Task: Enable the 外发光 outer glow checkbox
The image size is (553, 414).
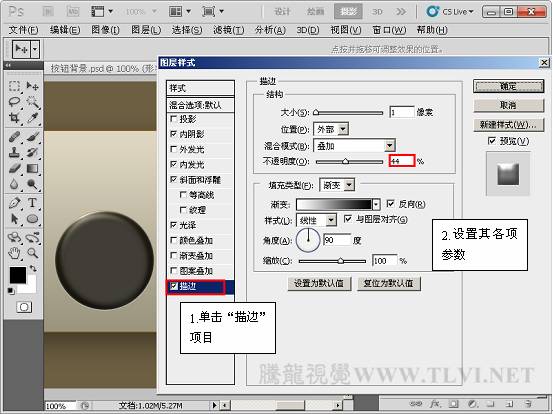Action: point(174,149)
